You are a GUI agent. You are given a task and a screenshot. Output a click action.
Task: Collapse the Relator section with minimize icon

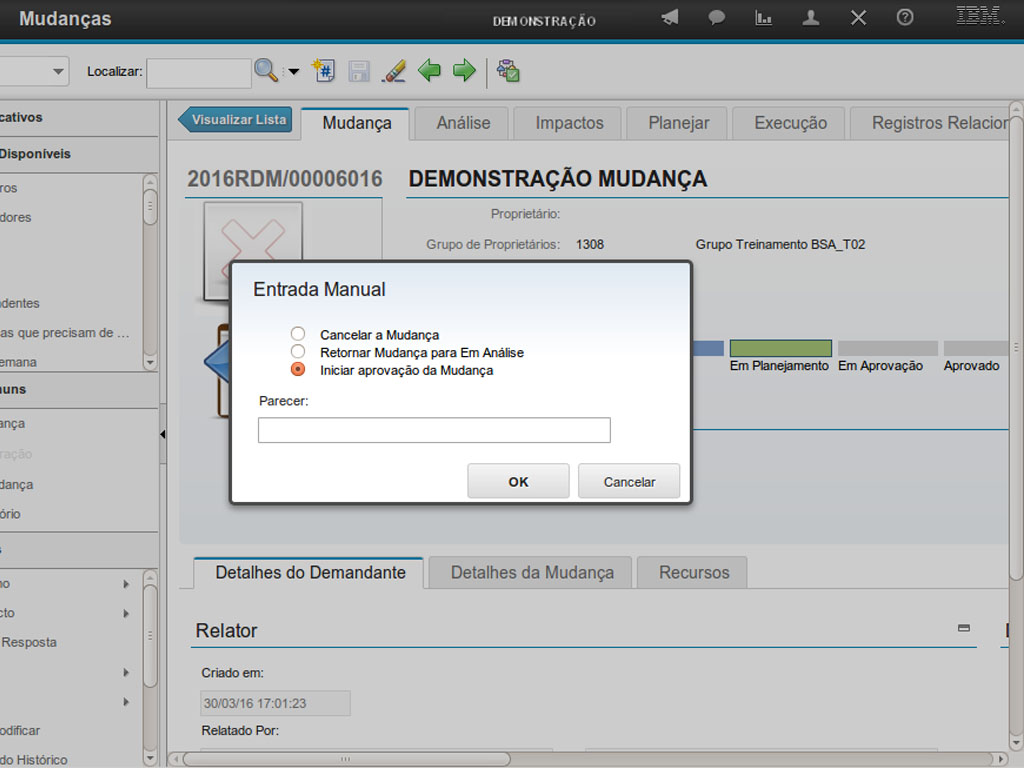point(964,628)
